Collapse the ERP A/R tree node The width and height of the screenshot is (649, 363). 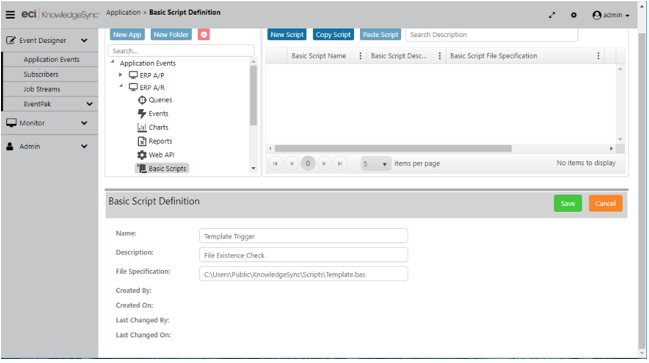point(121,87)
